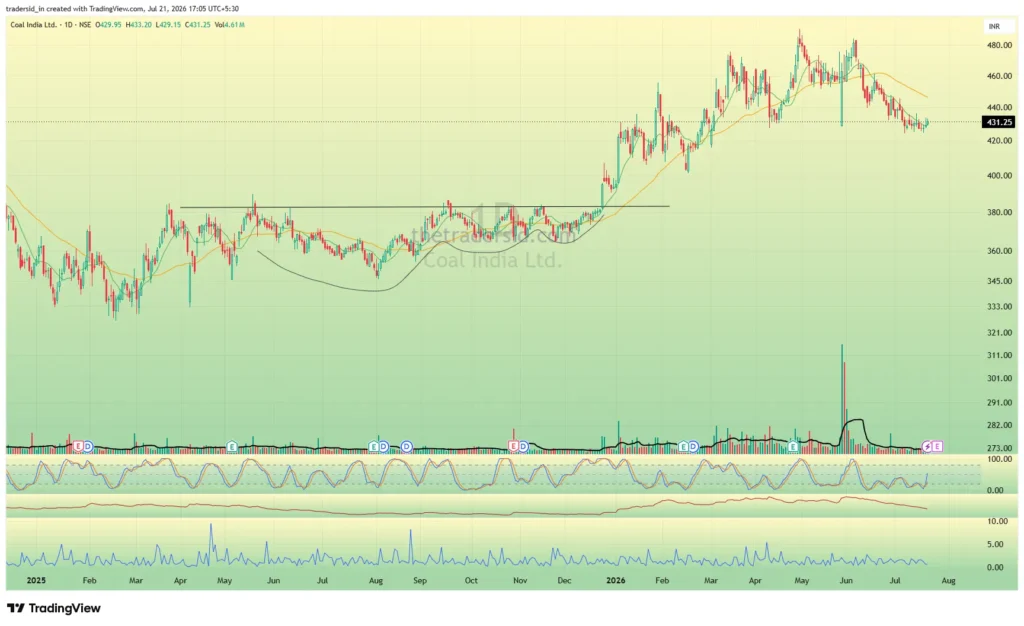
Task: Click the lone dividend D marker before September 2025
Action: coord(406,446)
